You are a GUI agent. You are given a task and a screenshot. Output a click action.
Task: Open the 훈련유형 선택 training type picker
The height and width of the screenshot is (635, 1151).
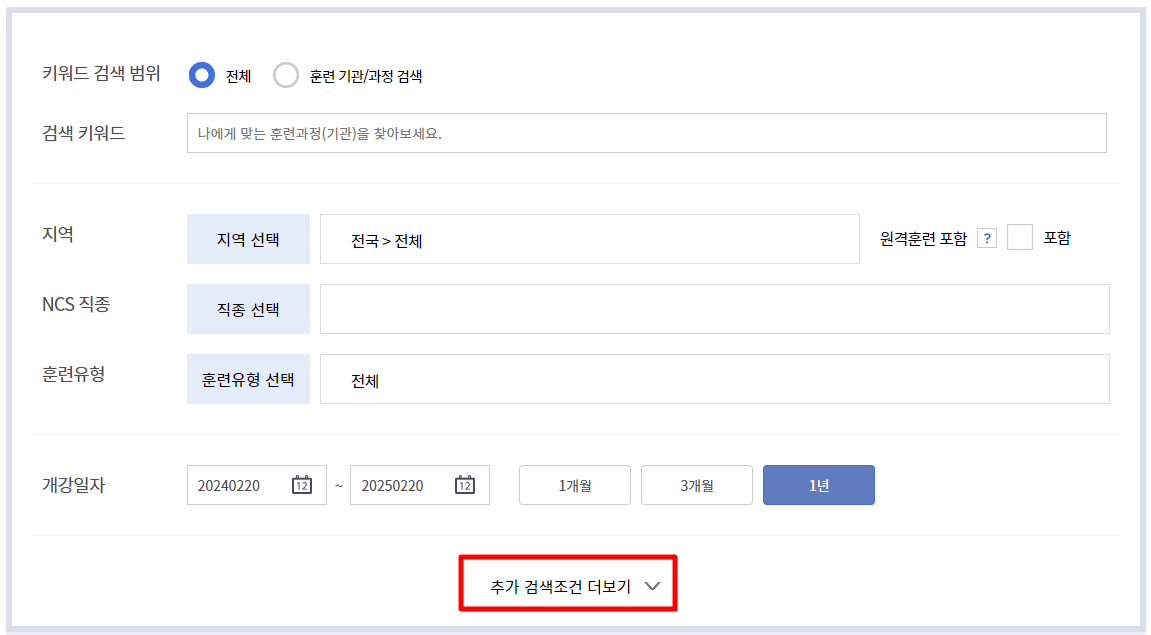coord(247,379)
